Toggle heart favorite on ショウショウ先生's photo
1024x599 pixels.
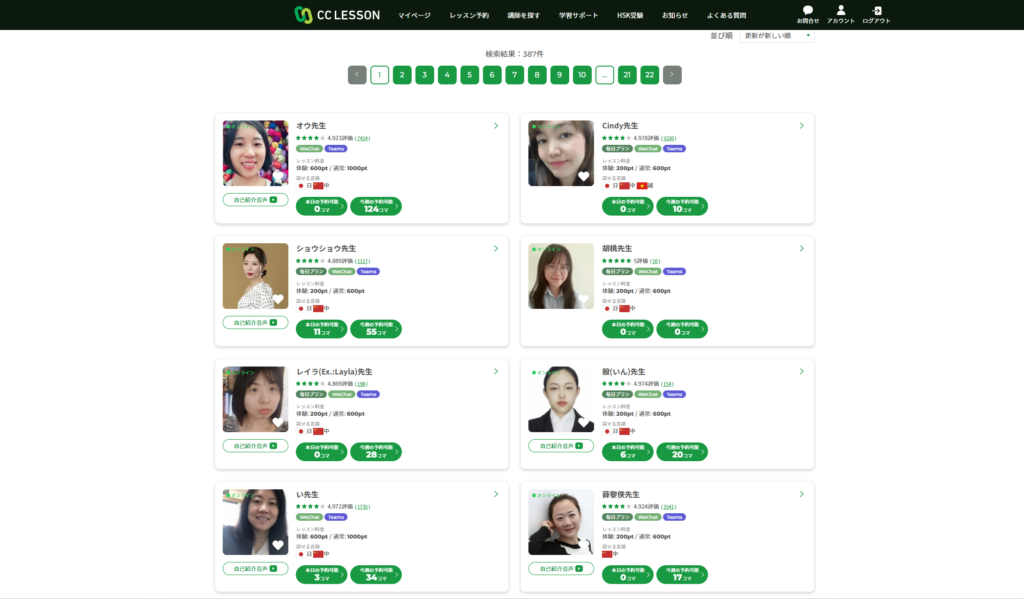point(278,299)
